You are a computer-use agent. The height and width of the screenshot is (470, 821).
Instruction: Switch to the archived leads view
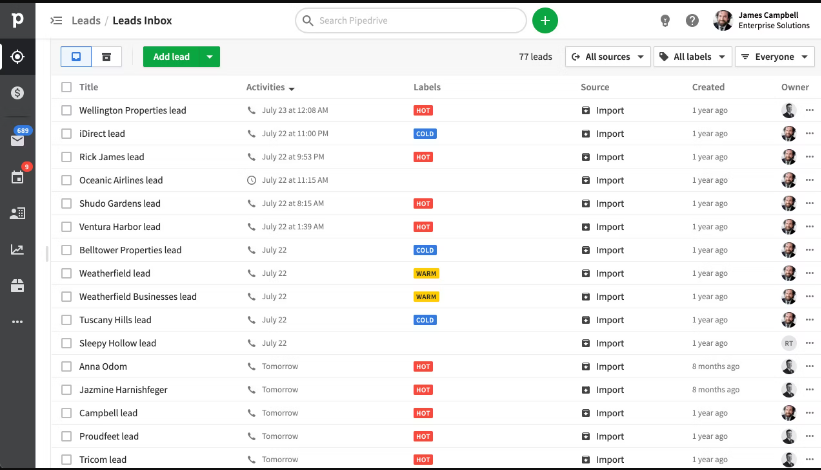tap(107, 57)
